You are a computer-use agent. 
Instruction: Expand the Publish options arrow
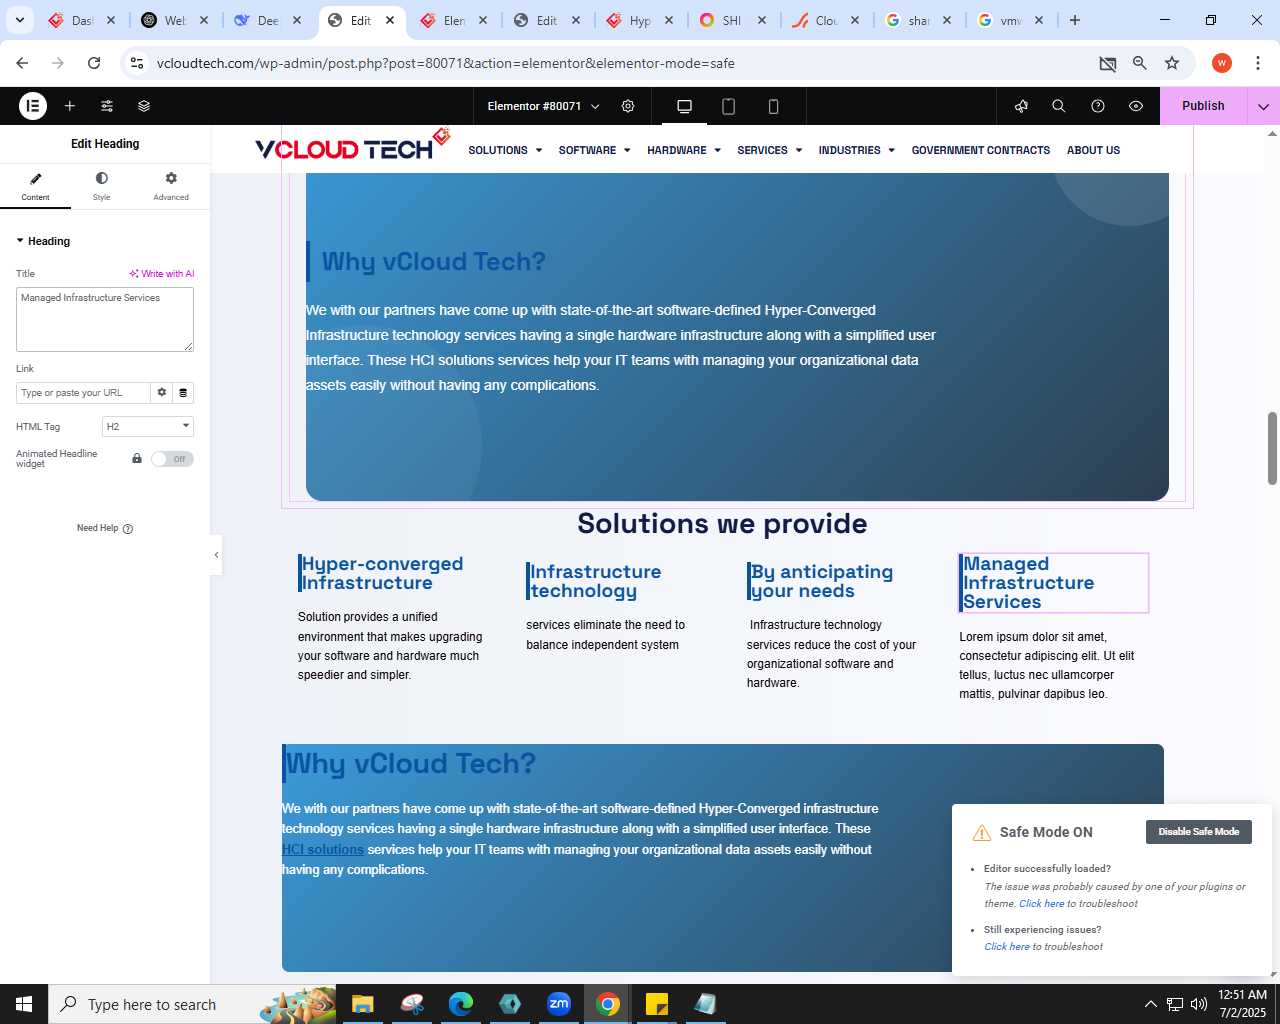click(1263, 106)
